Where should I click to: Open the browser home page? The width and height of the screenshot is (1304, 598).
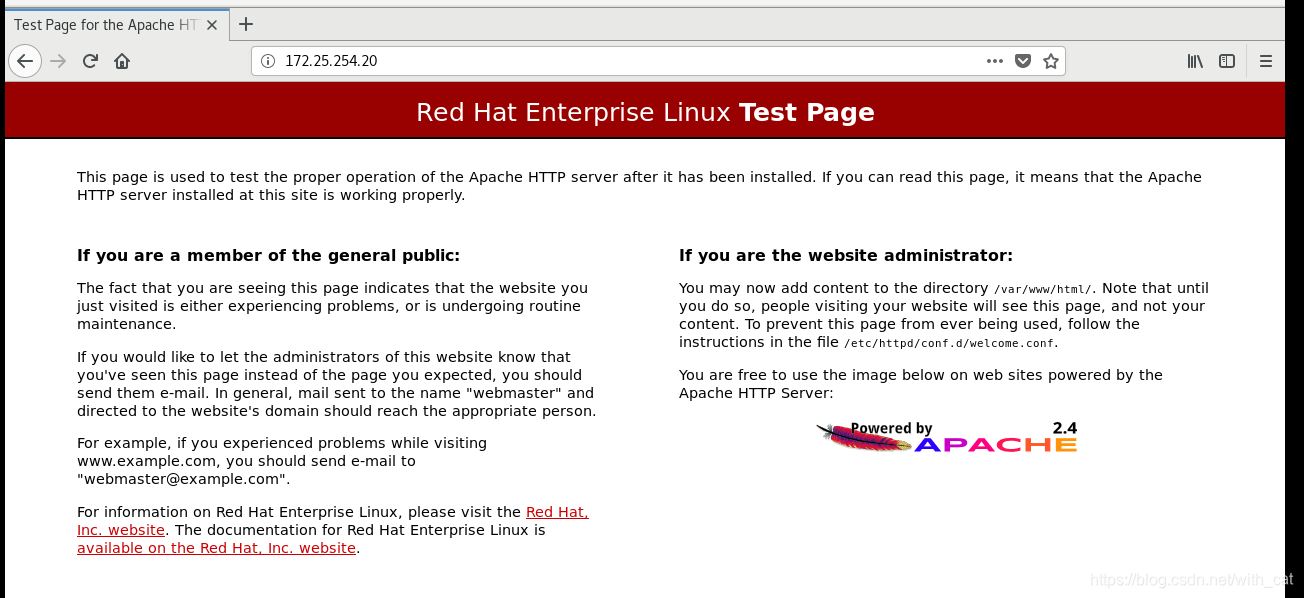click(x=122, y=61)
